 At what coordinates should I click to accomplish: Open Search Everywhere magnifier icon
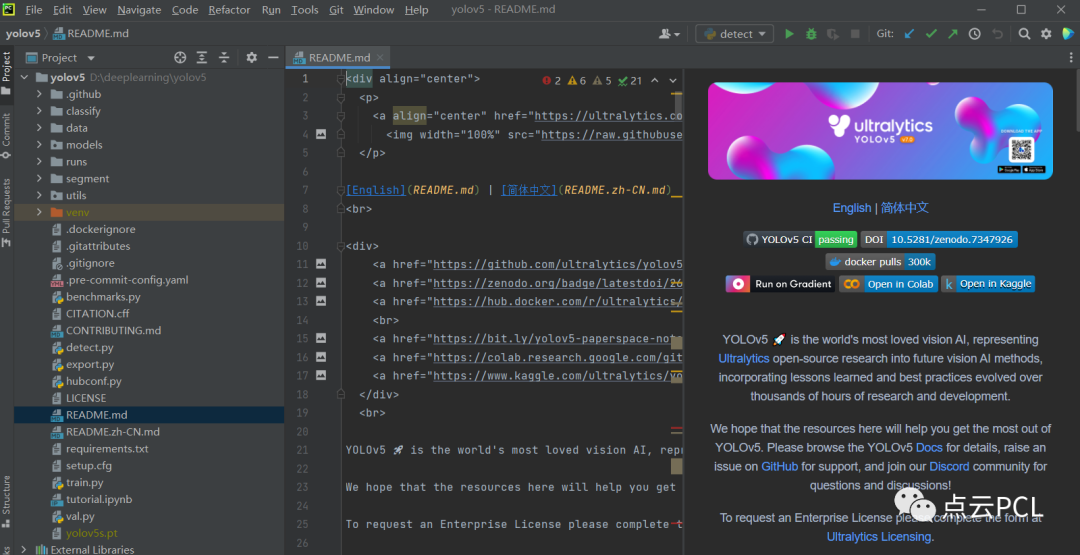[x=1024, y=34]
